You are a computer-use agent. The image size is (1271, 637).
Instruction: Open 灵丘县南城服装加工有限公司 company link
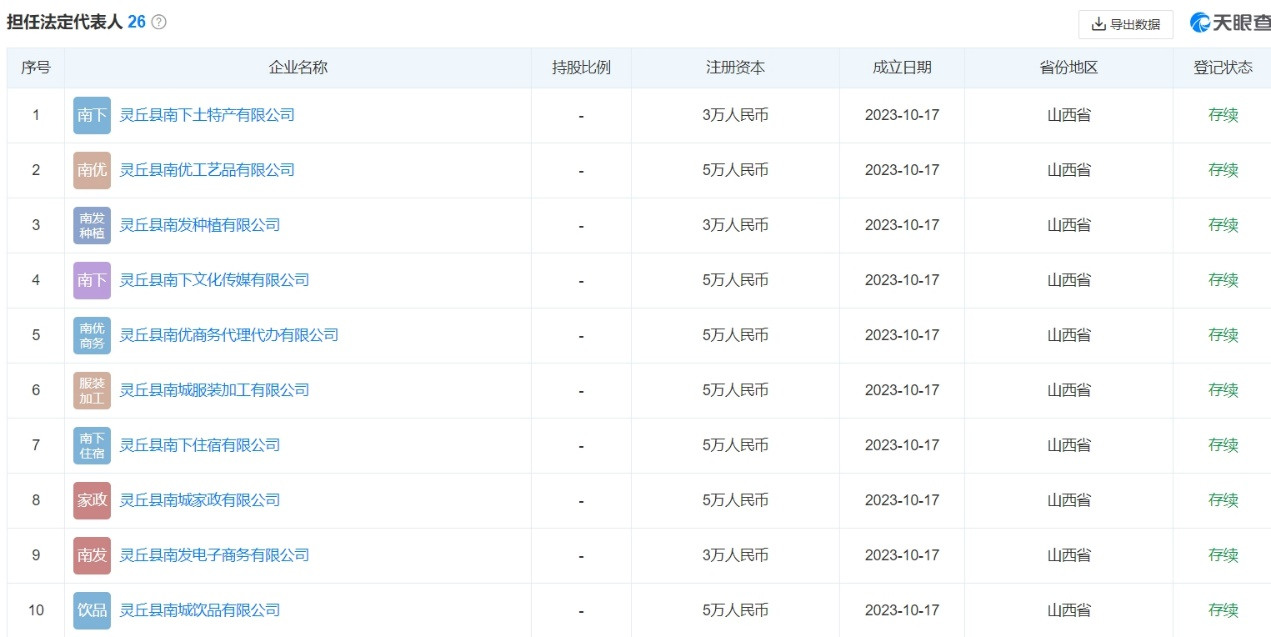(x=214, y=390)
